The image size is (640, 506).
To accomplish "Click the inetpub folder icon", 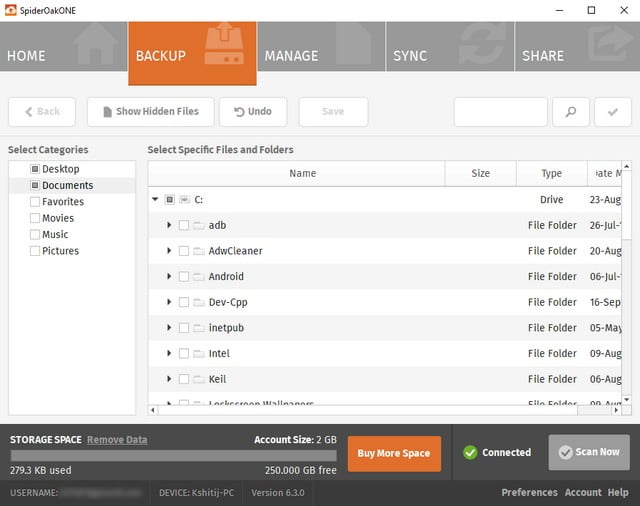I will (199, 328).
